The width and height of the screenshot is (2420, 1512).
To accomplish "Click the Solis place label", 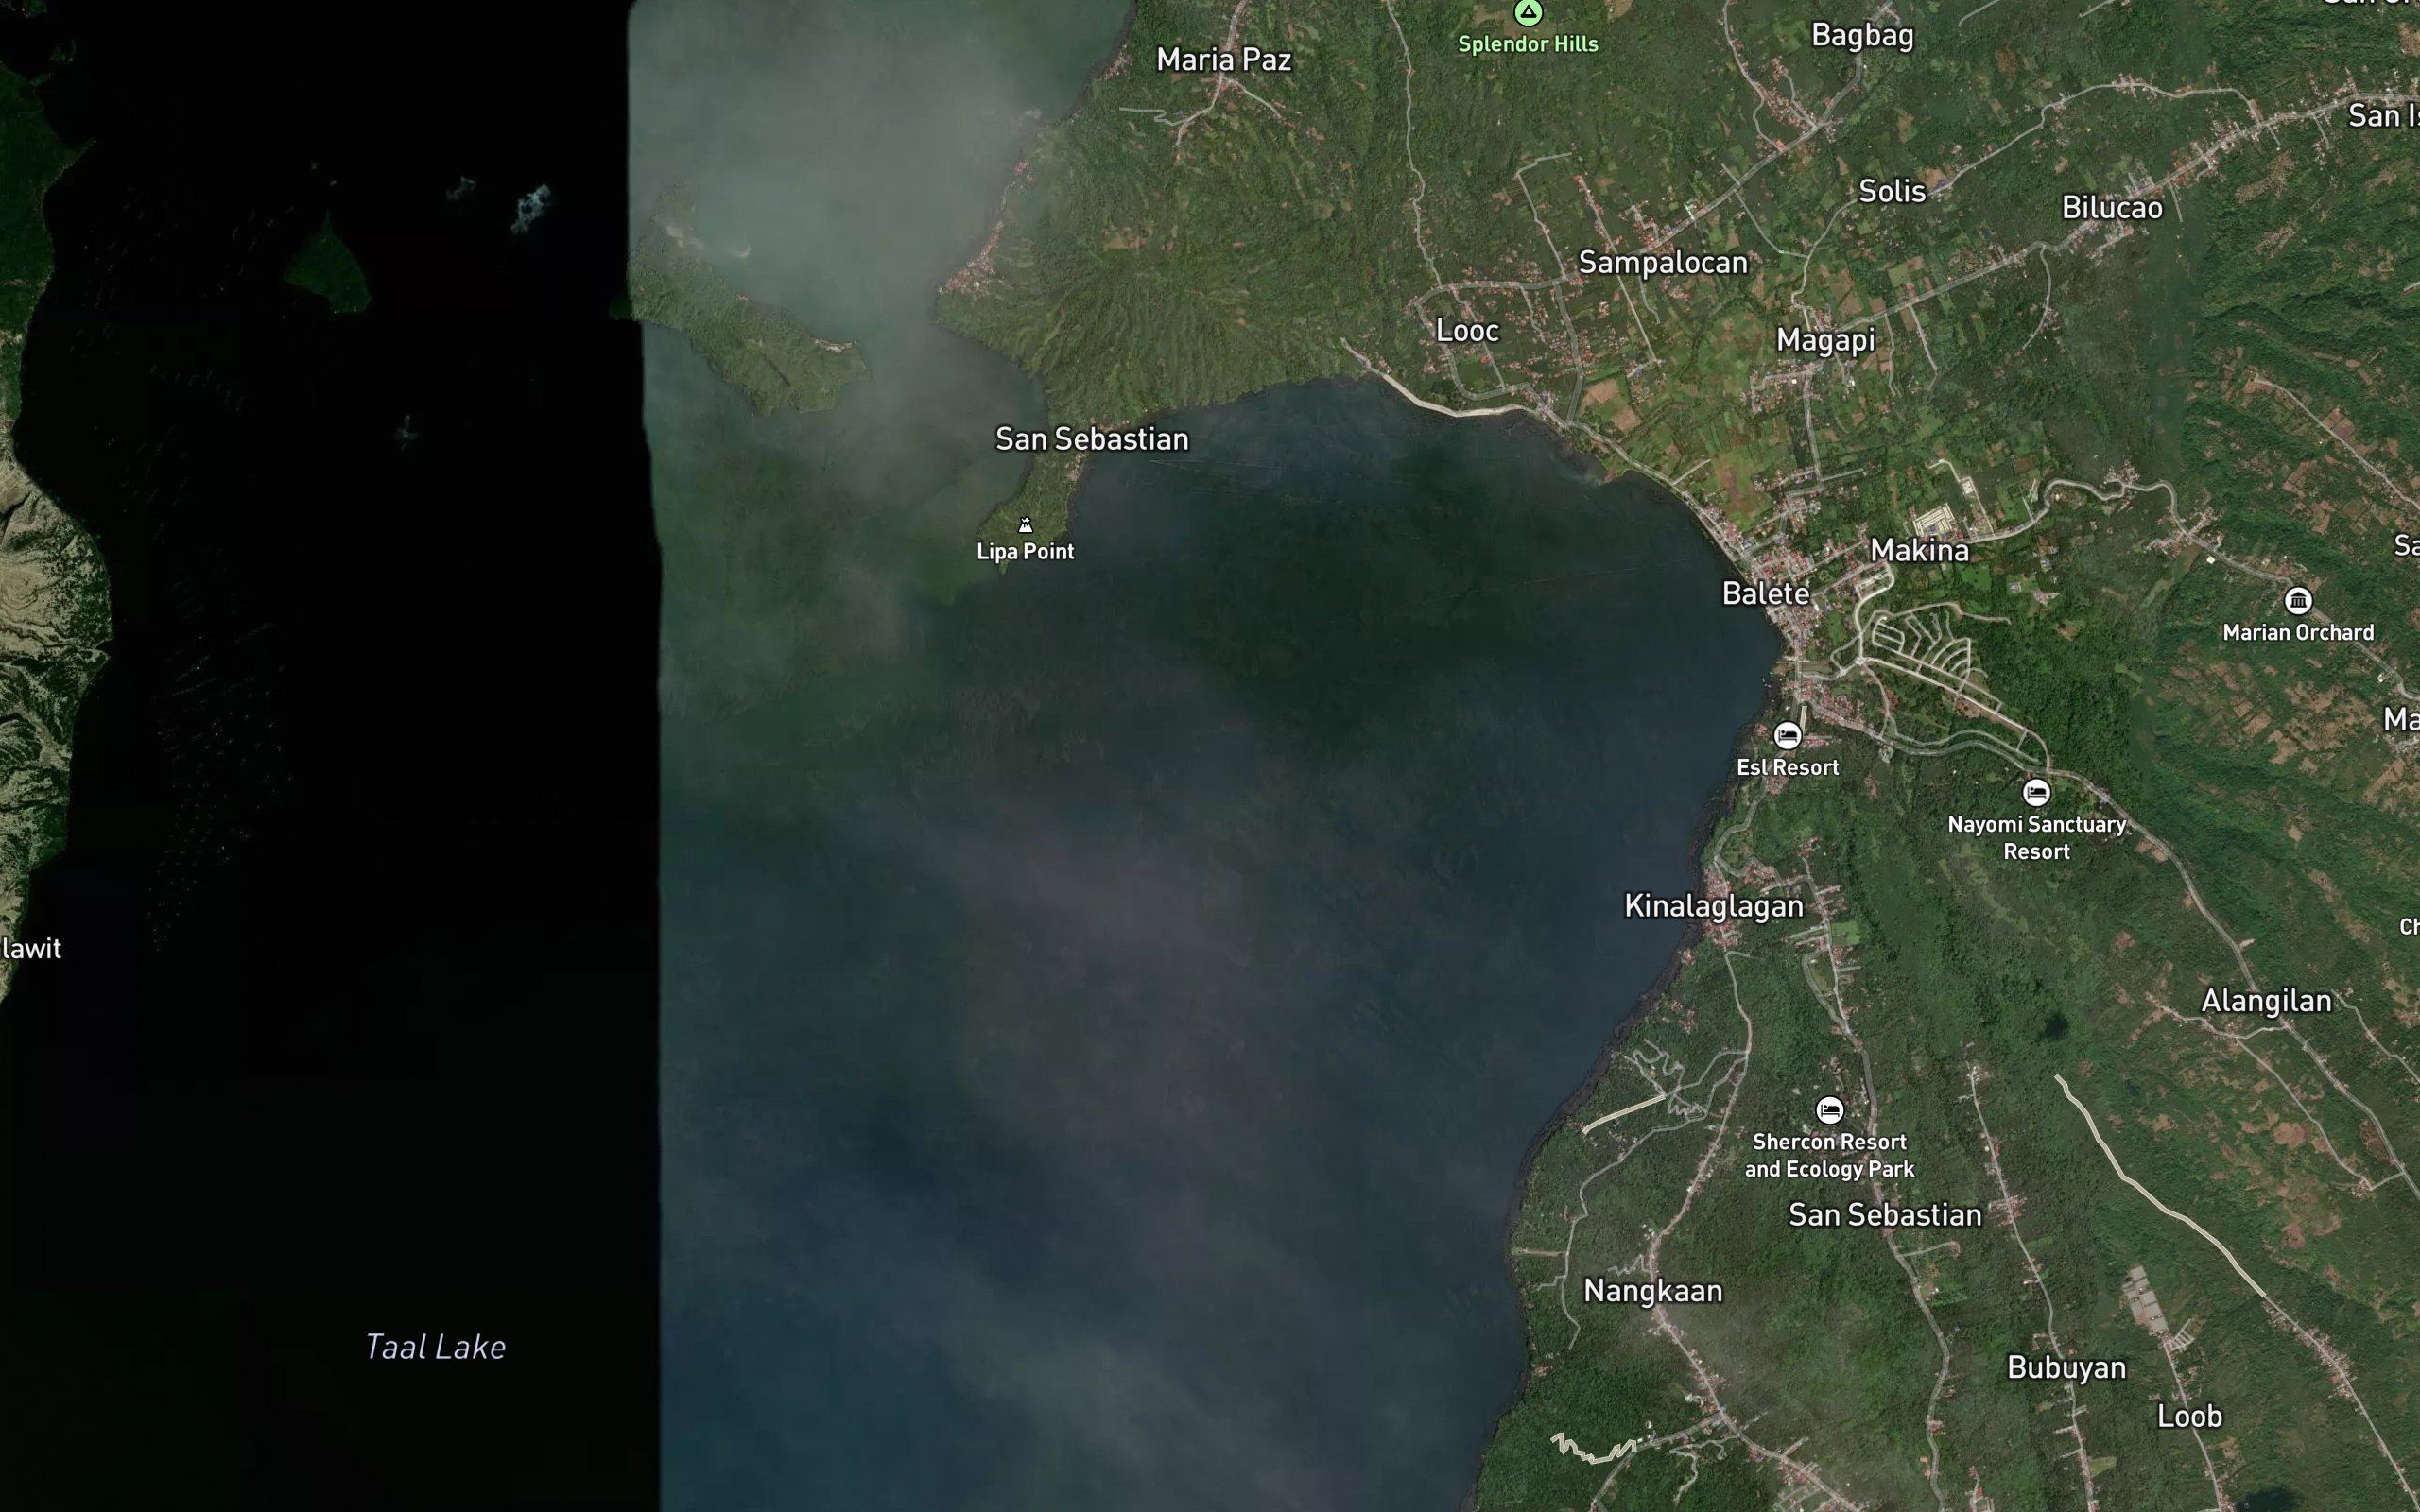I will [1892, 191].
